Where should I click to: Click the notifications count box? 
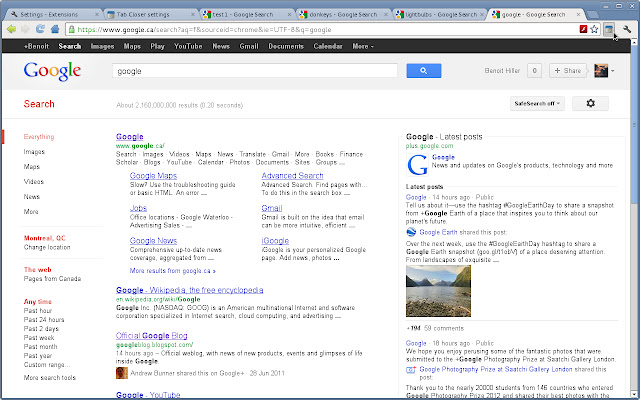pos(534,71)
